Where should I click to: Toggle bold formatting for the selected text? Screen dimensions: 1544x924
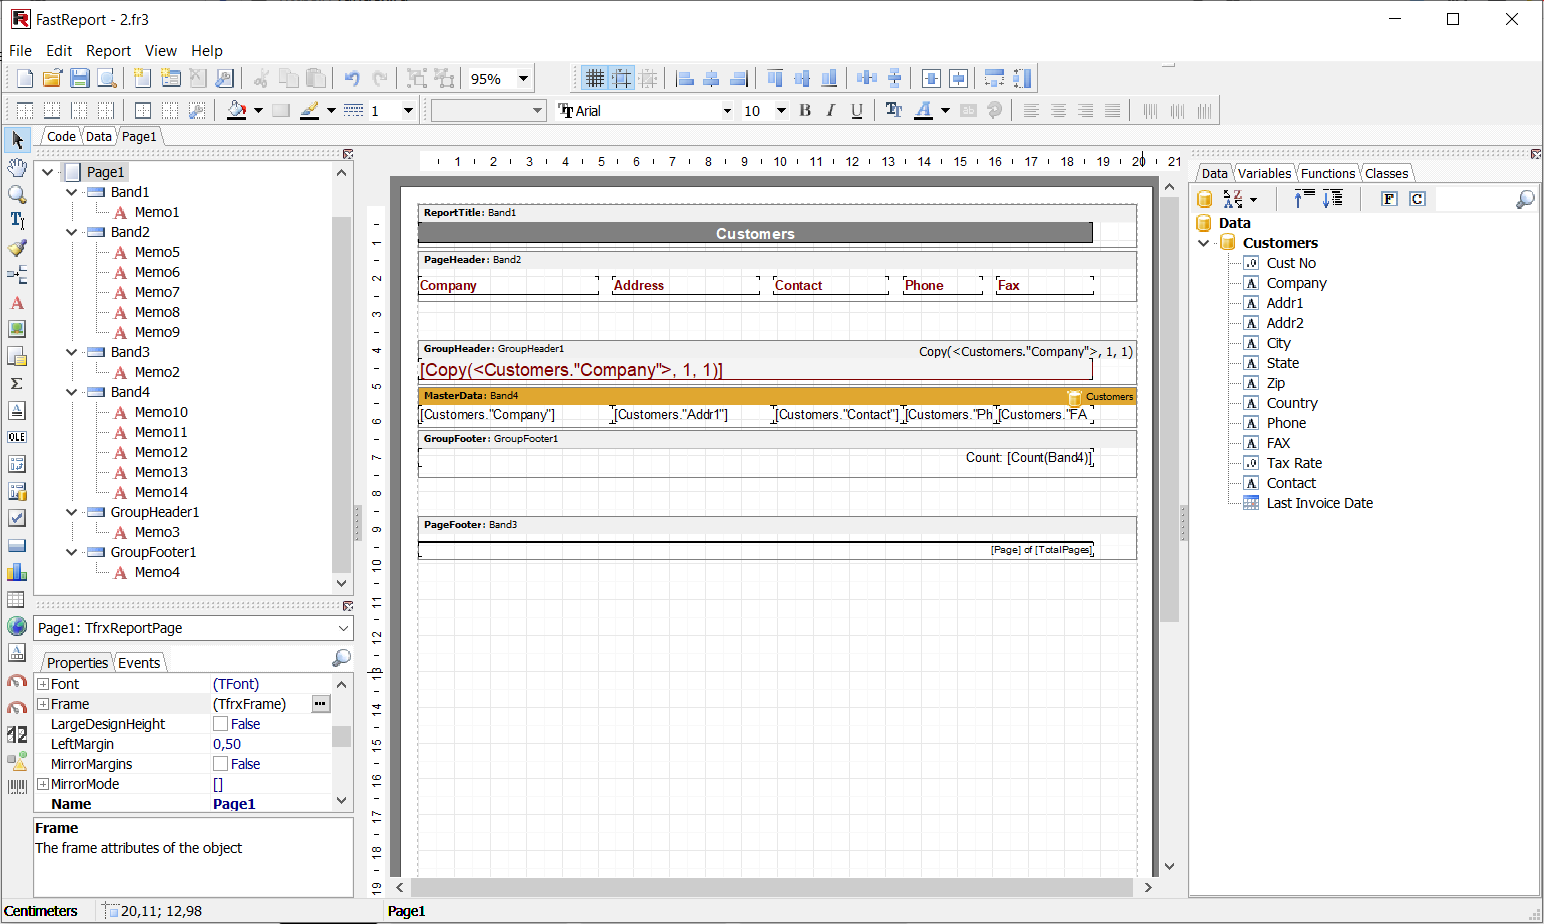tap(805, 110)
